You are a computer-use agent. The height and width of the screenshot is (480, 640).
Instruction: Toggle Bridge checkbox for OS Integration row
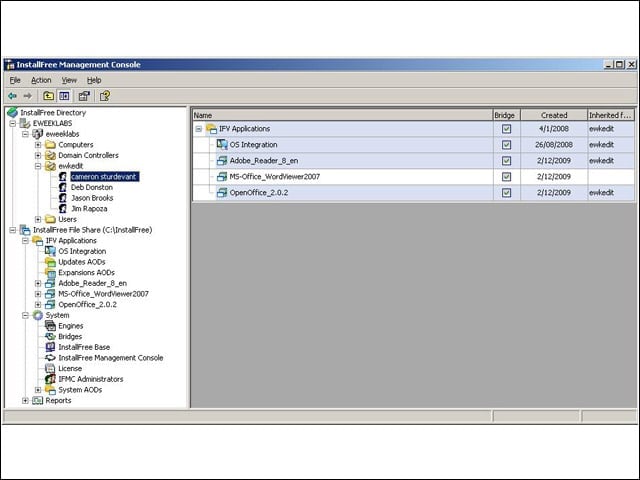click(x=507, y=145)
